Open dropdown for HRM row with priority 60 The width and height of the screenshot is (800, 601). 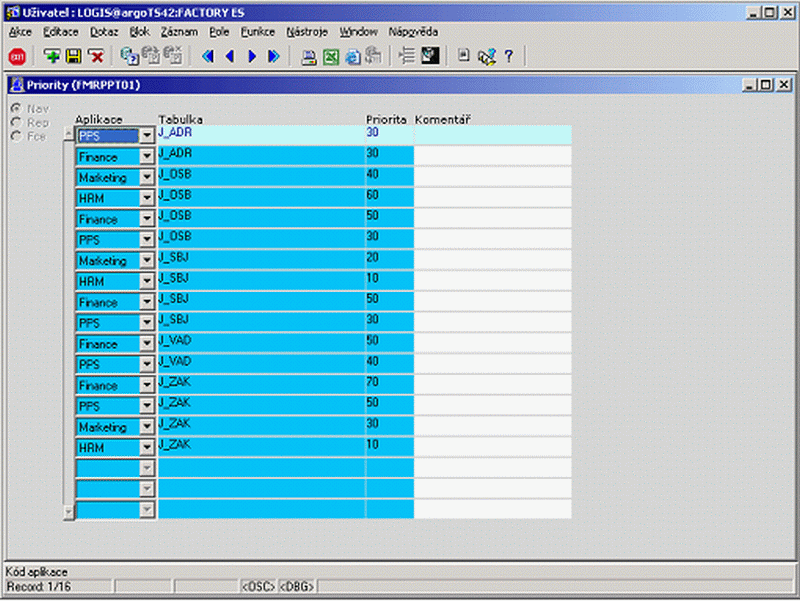click(147, 198)
